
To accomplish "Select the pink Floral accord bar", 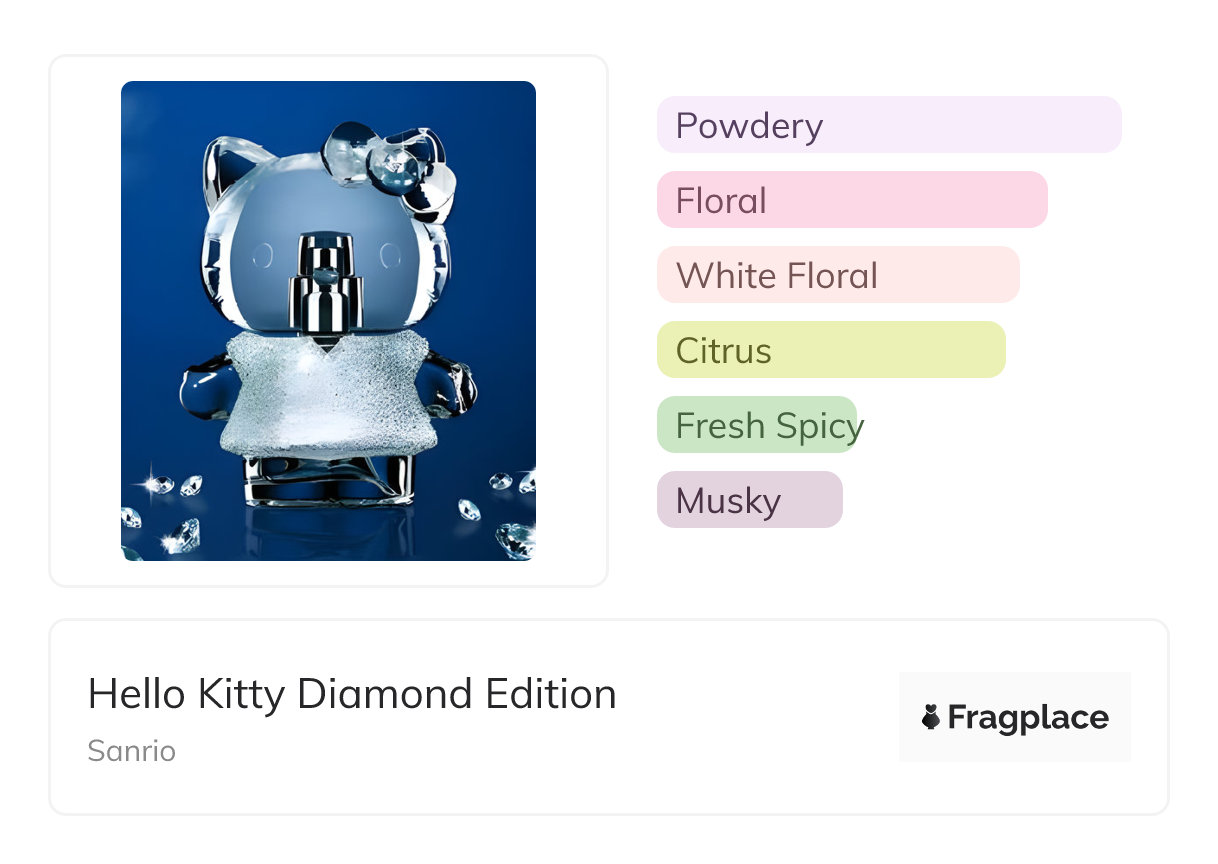I will pos(851,200).
